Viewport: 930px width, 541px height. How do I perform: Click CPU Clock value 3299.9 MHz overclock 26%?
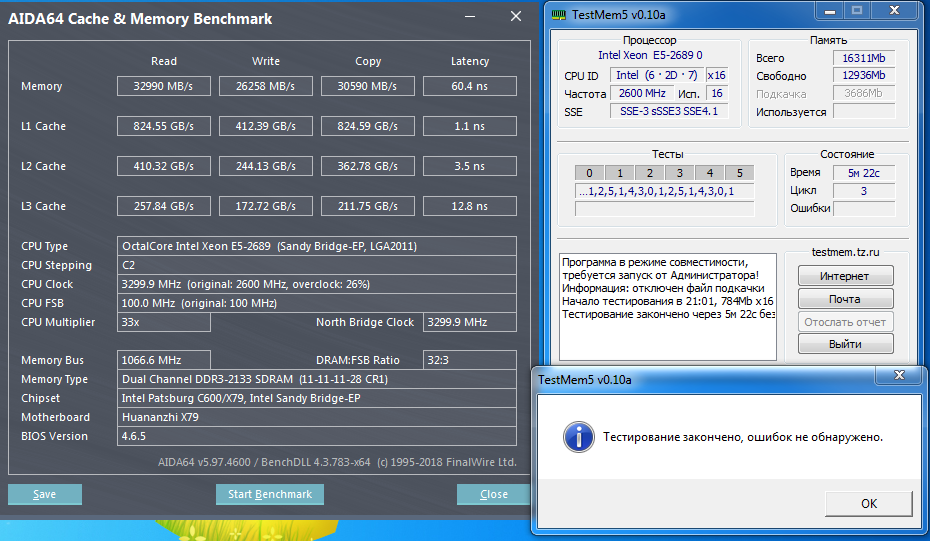click(317, 284)
